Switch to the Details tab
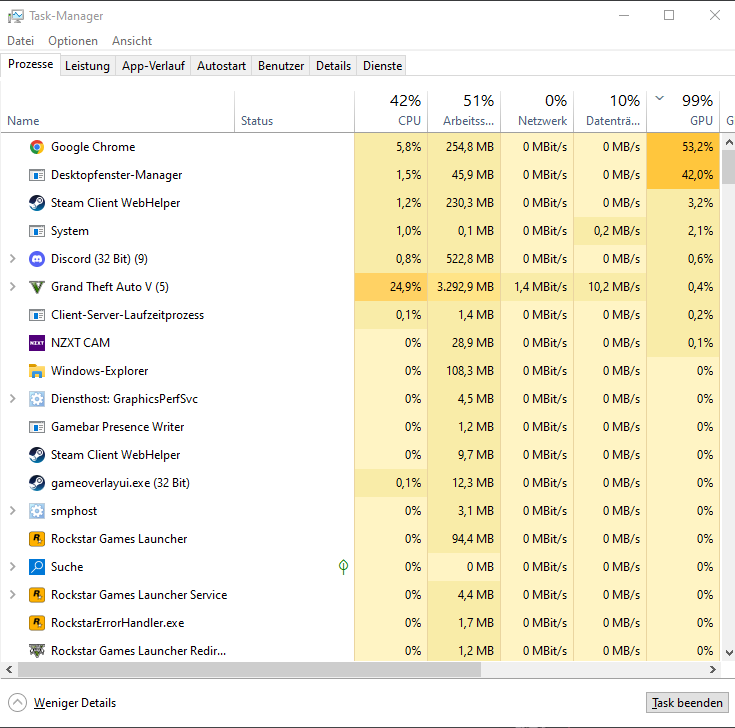 333,66
